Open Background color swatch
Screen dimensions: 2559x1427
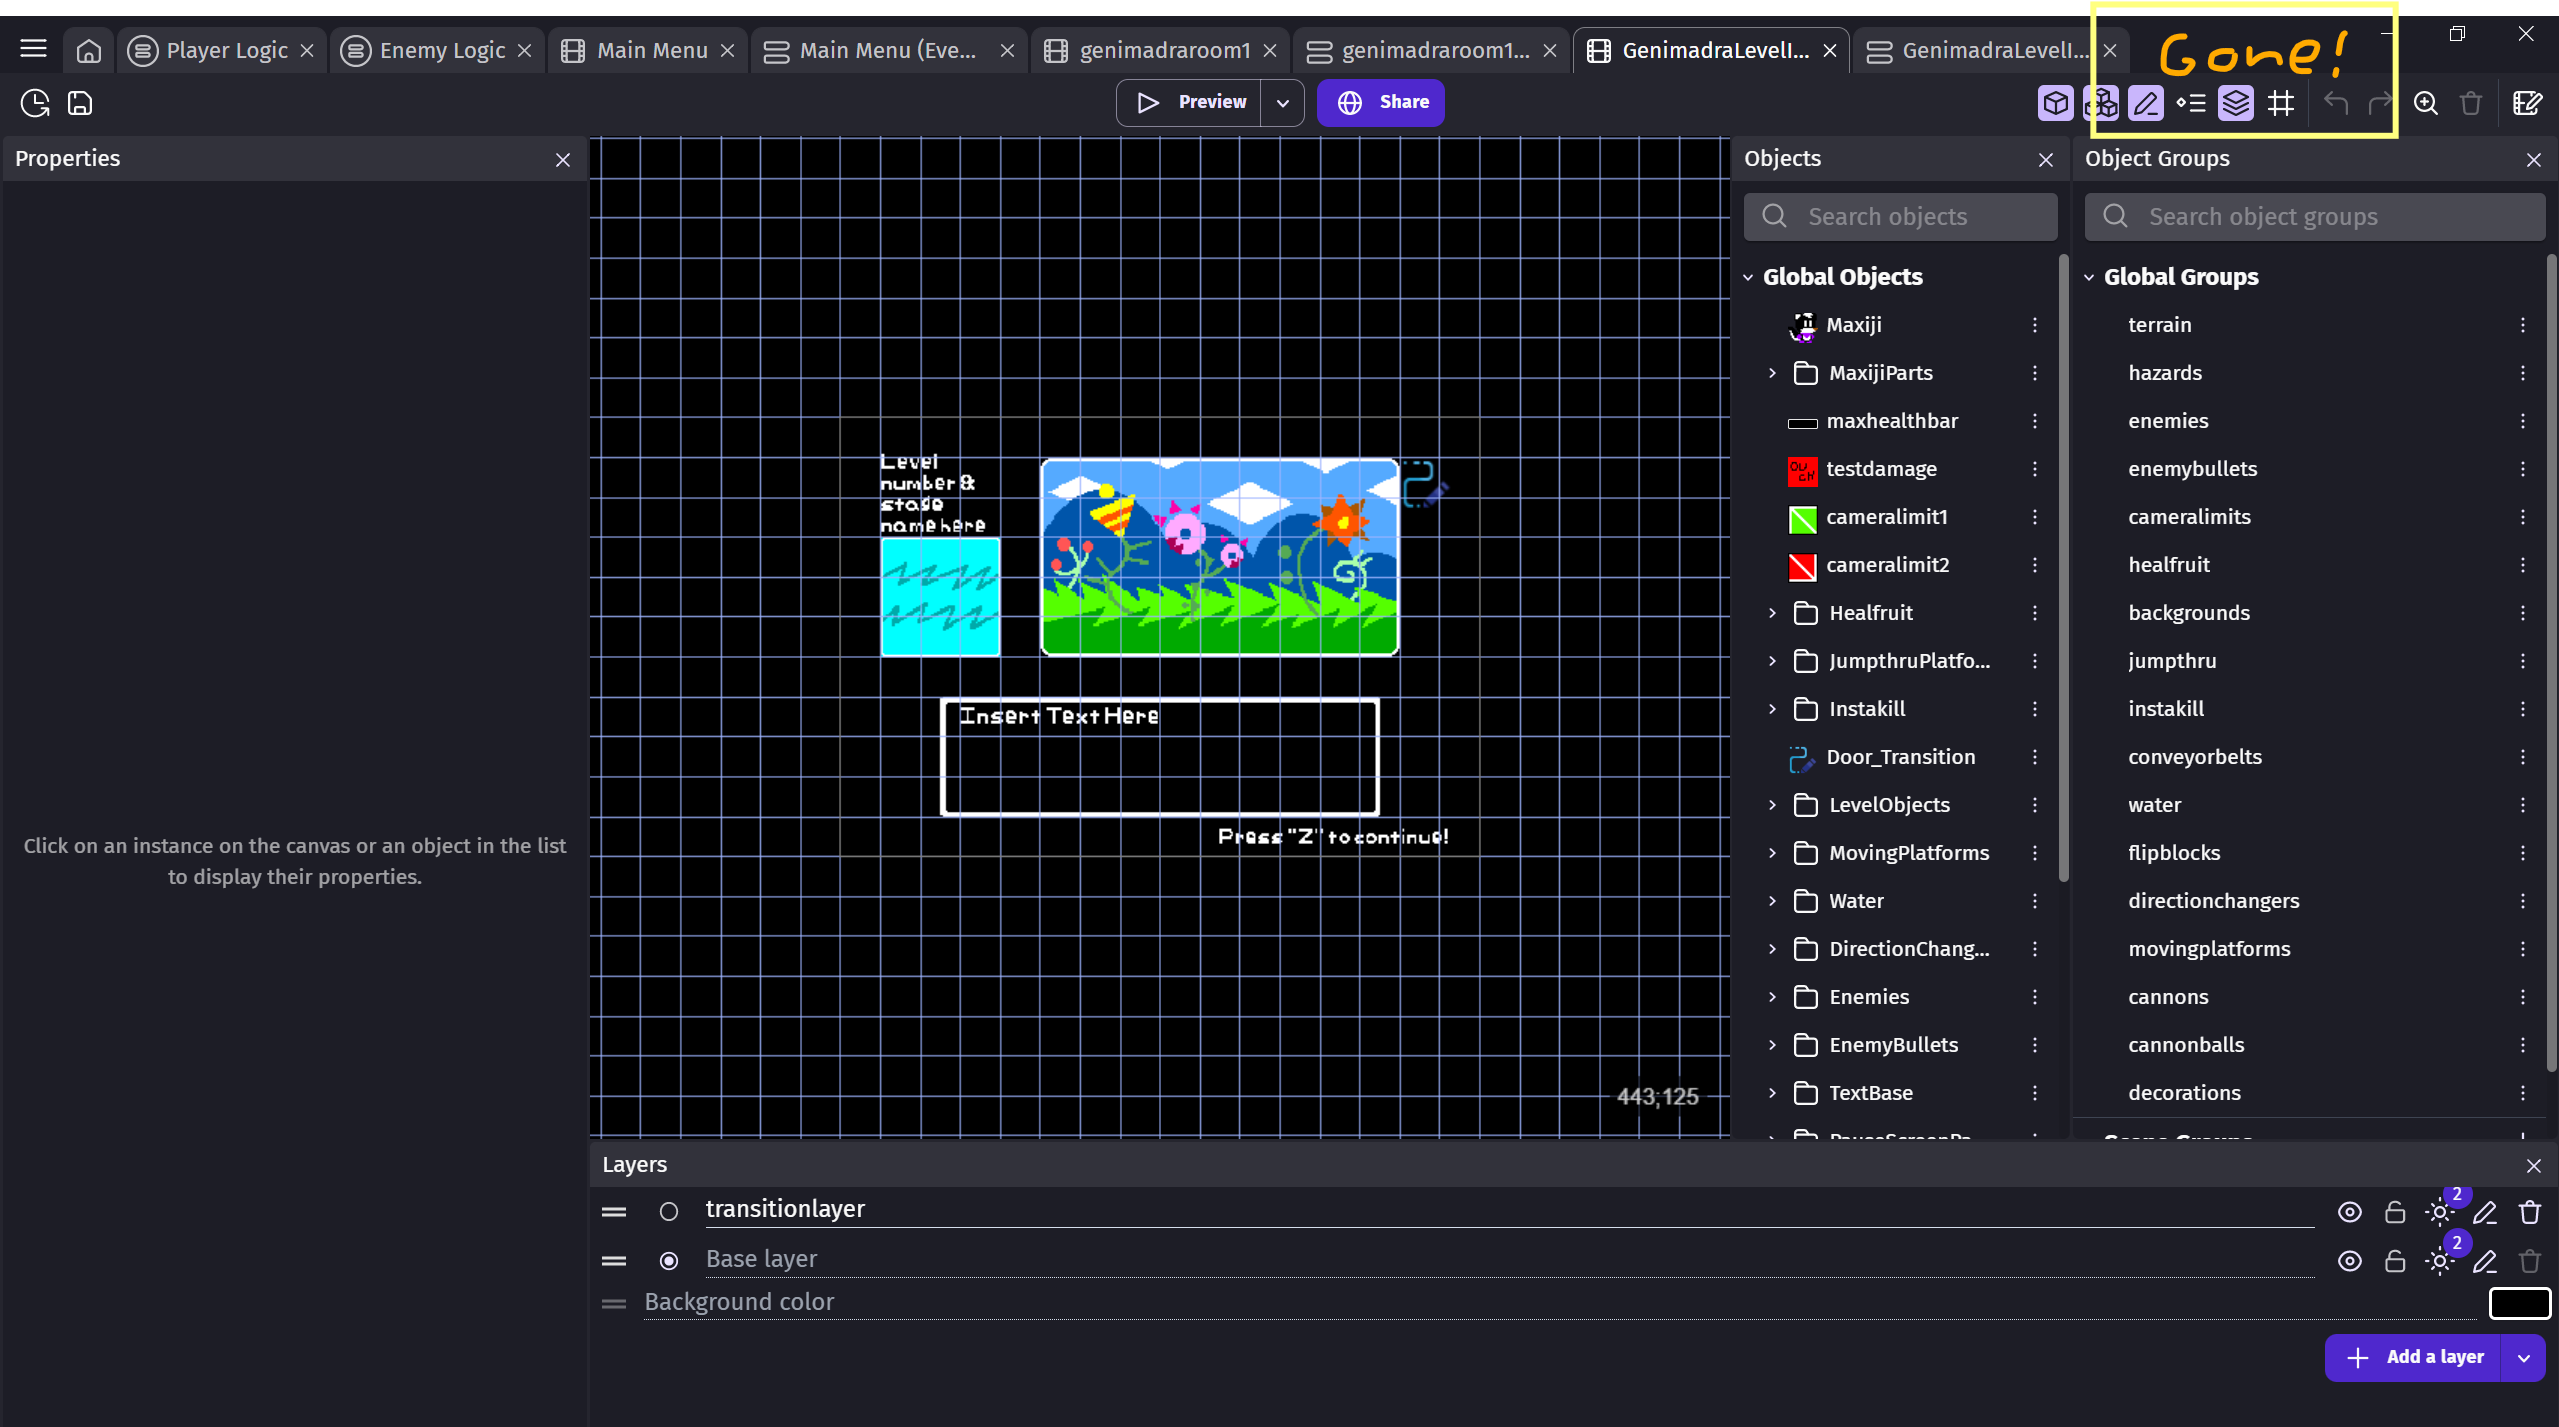(x=2519, y=1303)
